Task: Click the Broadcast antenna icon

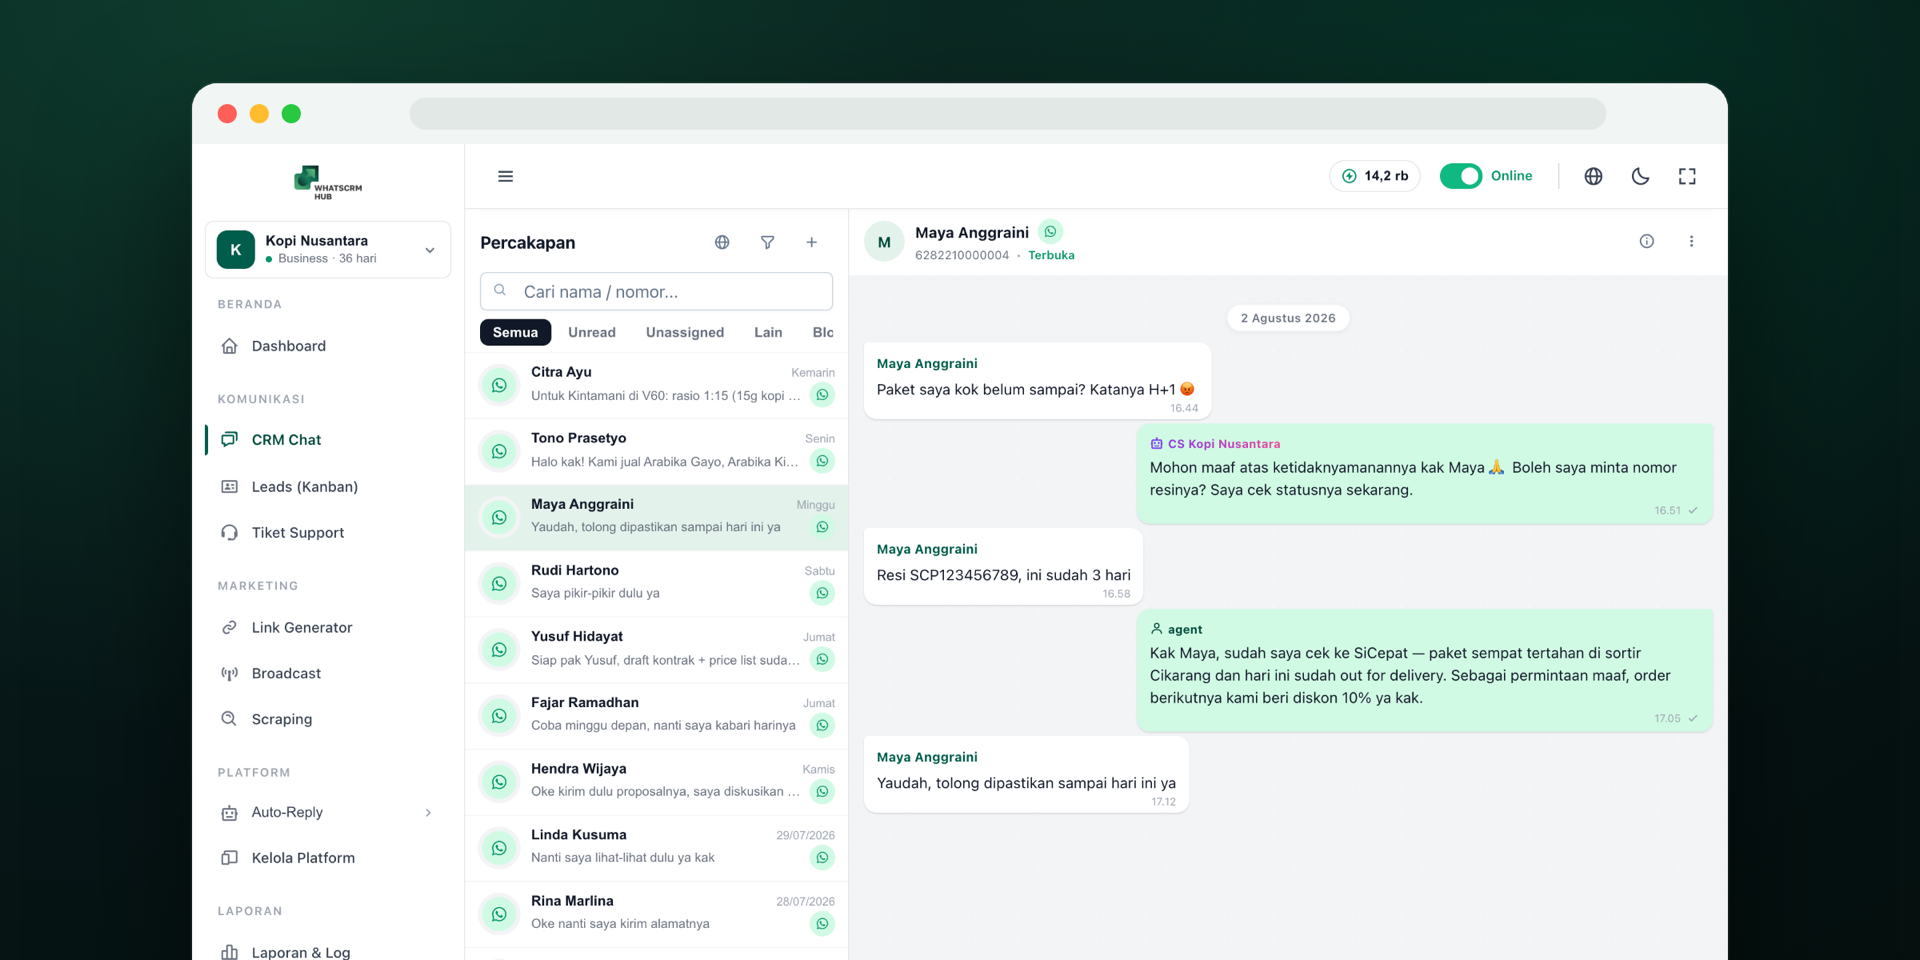Action: pyautogui.click(x=229, y=674)
